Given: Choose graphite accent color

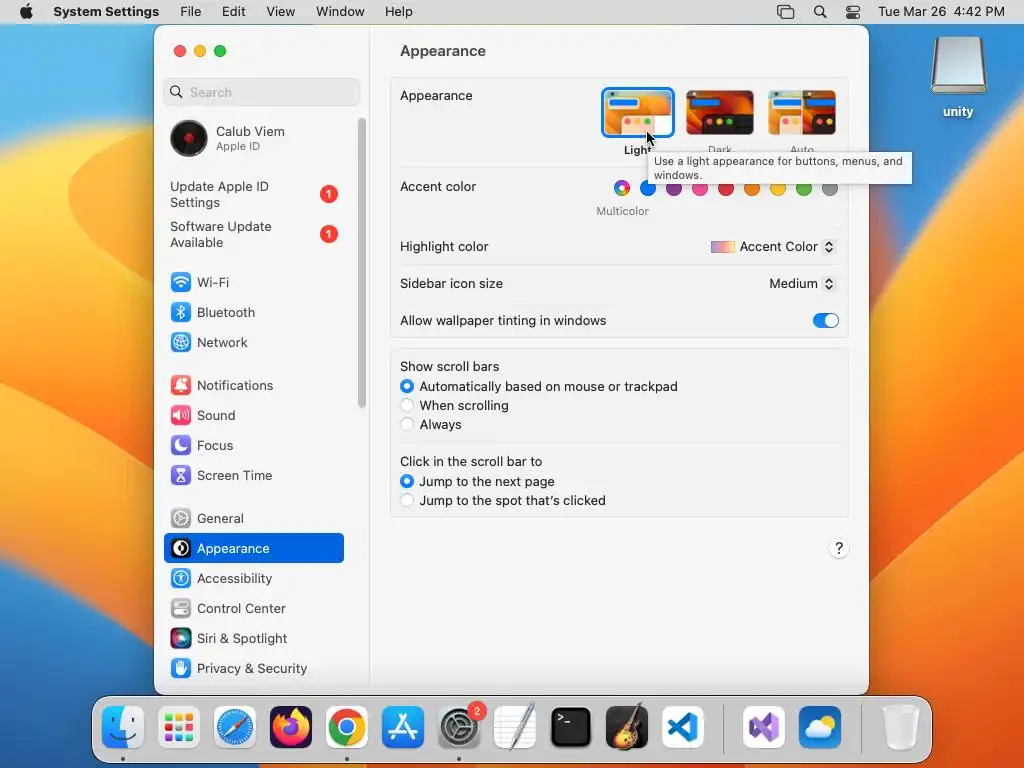Looking at the screenshot, I should click(830, 189).
